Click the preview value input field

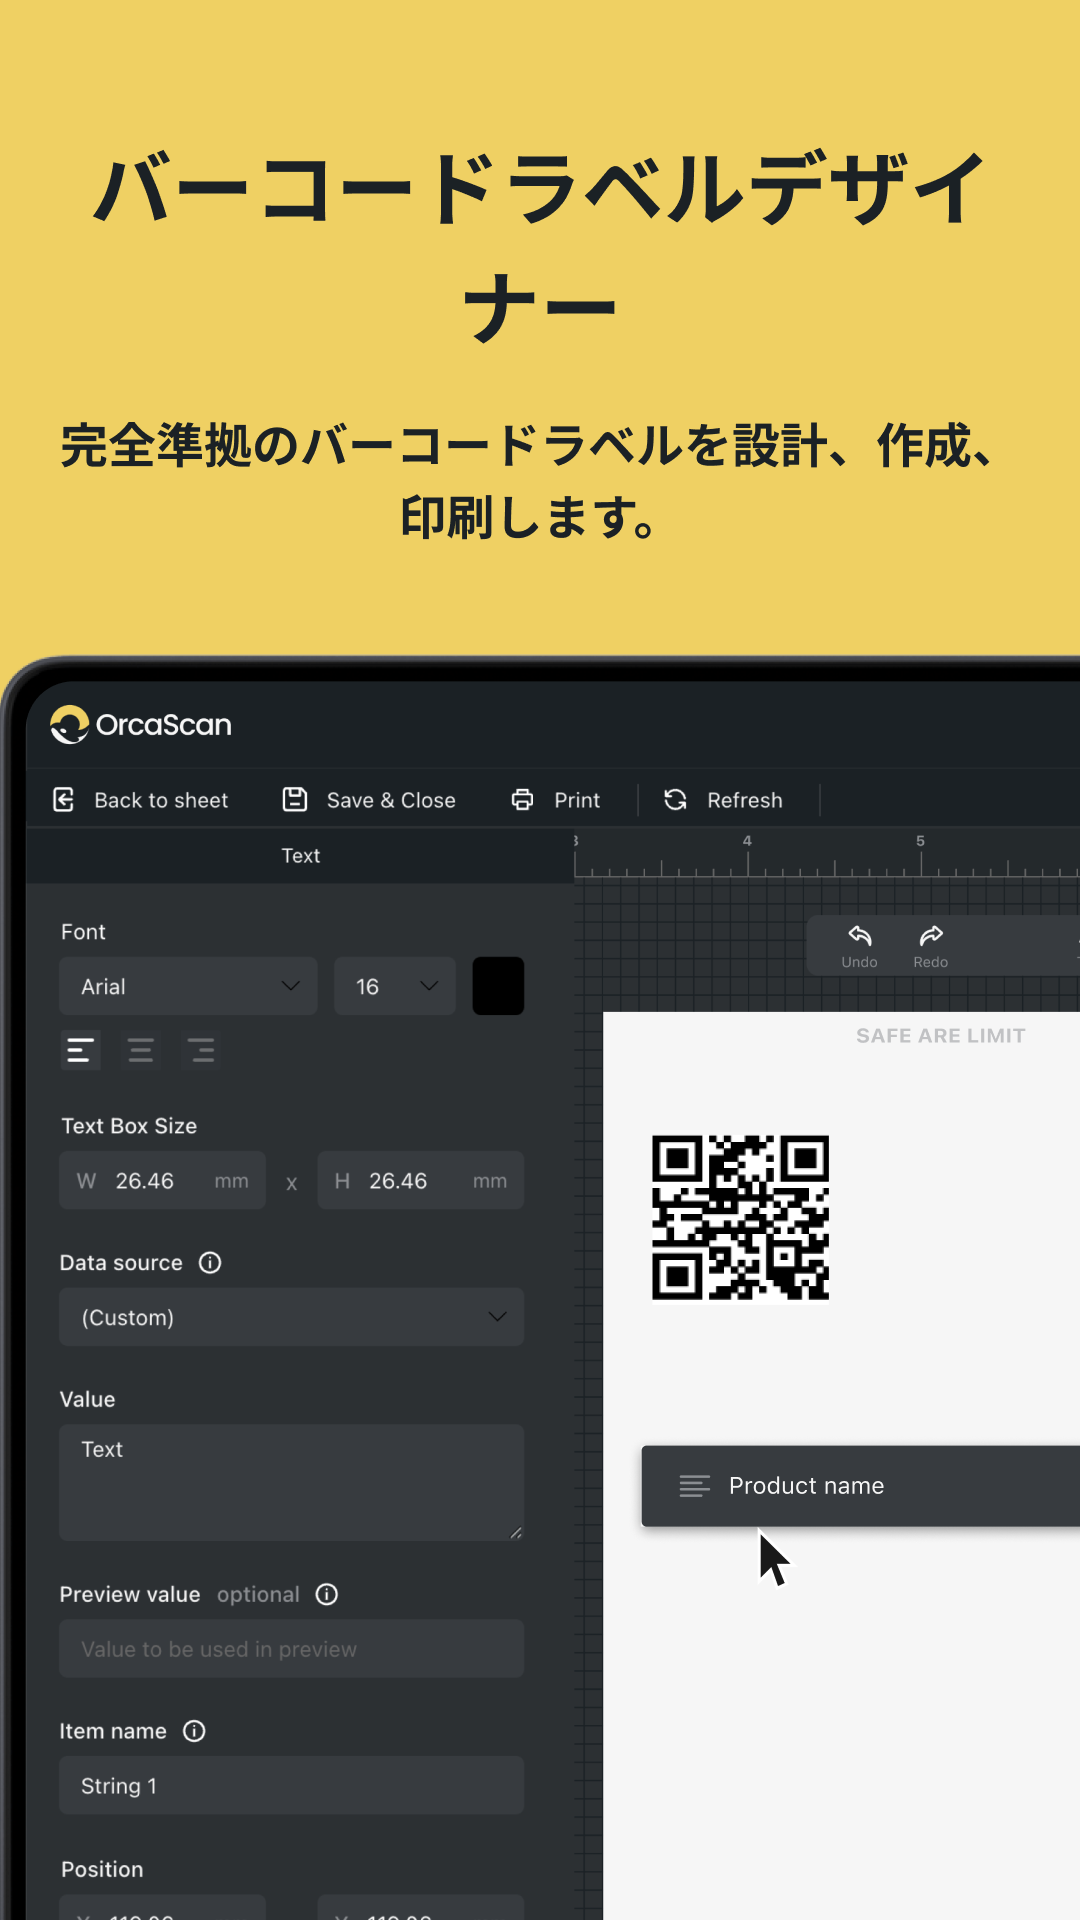[x=292, y=1649]
